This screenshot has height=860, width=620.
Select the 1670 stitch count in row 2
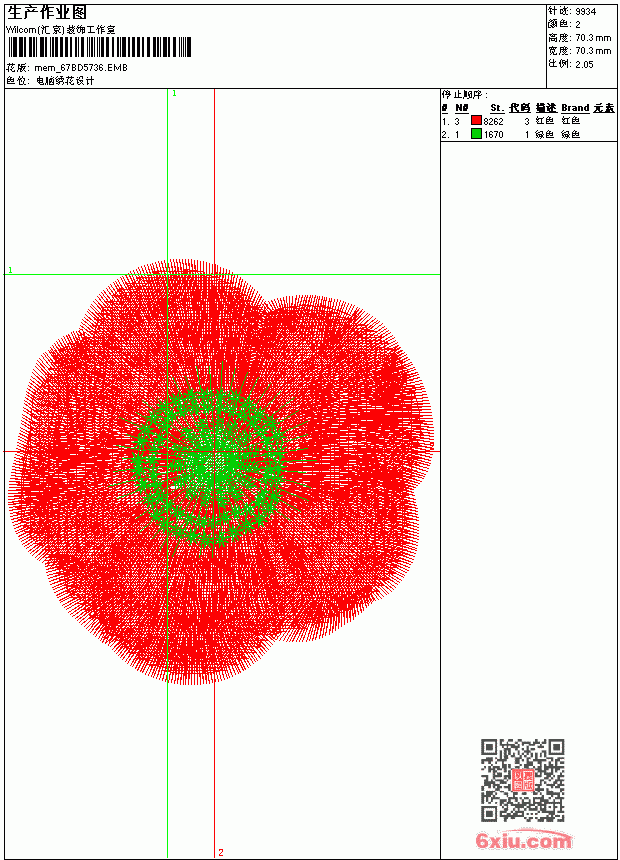[493, 134]
